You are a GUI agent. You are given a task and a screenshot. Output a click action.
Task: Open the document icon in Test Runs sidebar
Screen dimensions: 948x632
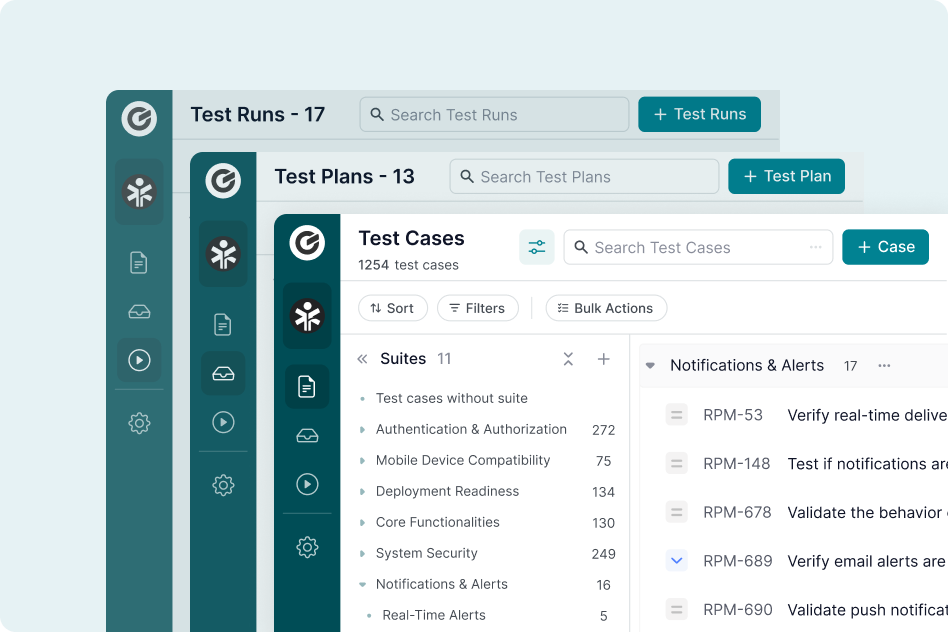click(138, 262)
